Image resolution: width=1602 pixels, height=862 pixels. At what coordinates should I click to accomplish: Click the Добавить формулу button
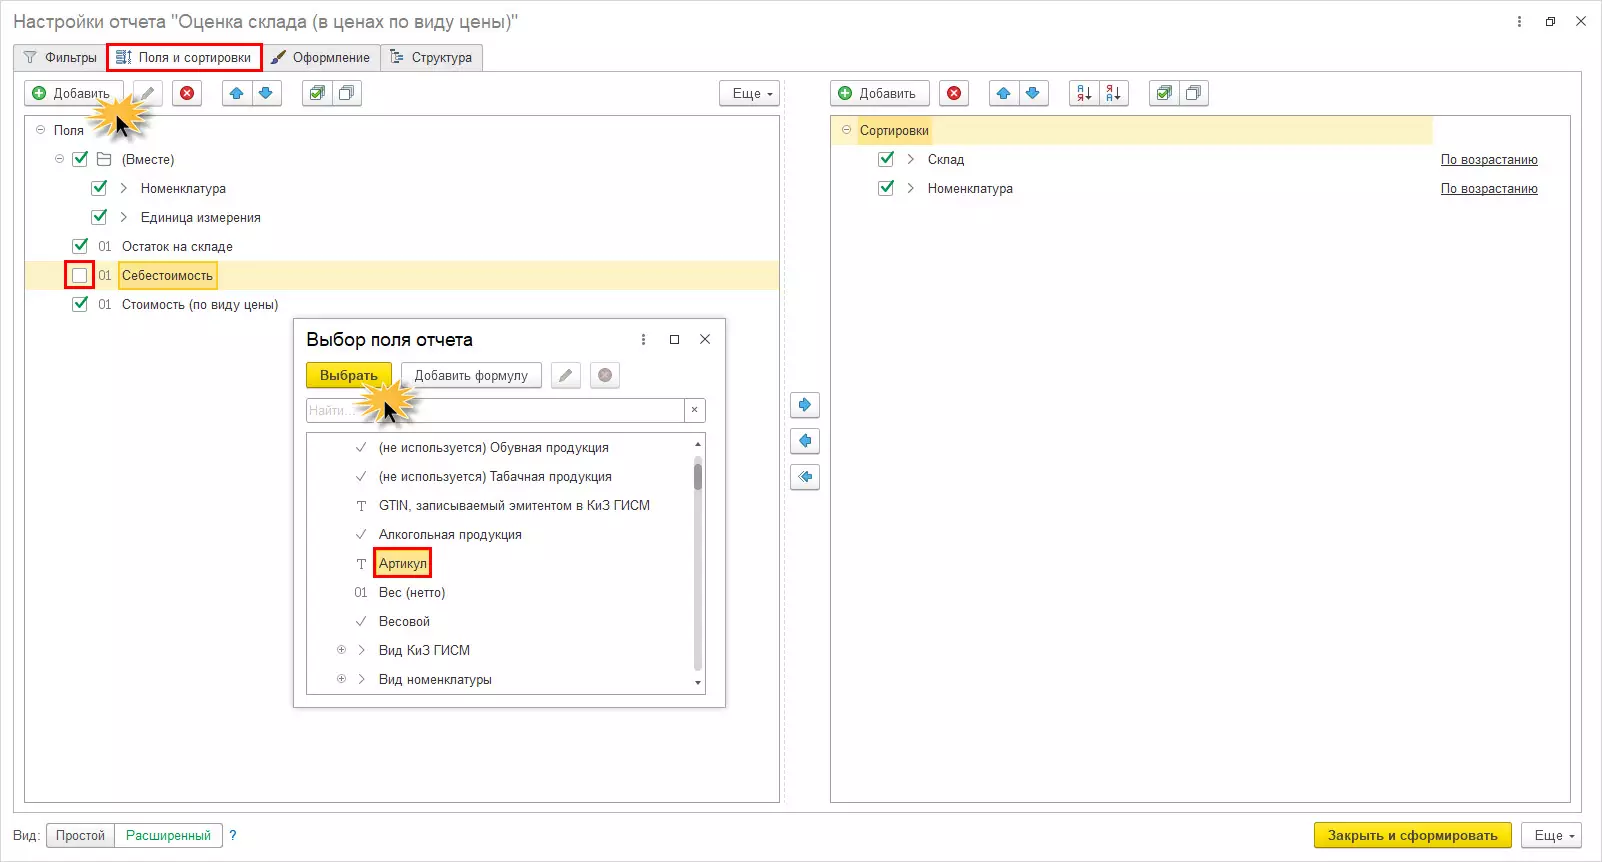click(x=471, y=375)
